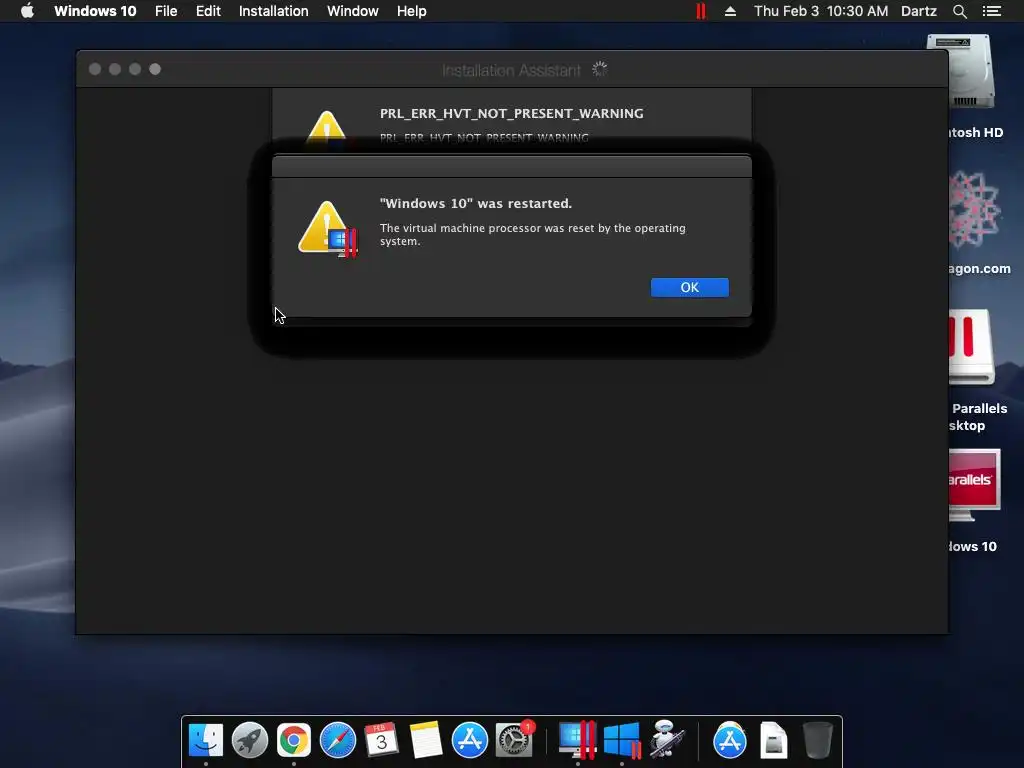Open App Store icon beside Notes
This screenshot has width=1024, height=768.
470,740
